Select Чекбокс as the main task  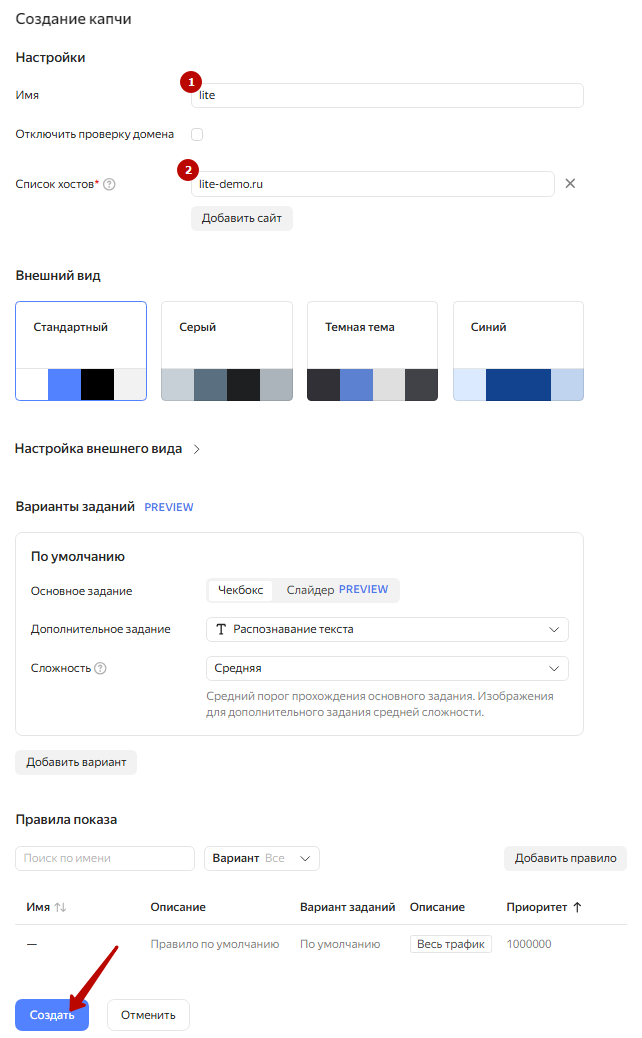coord(240,590)
